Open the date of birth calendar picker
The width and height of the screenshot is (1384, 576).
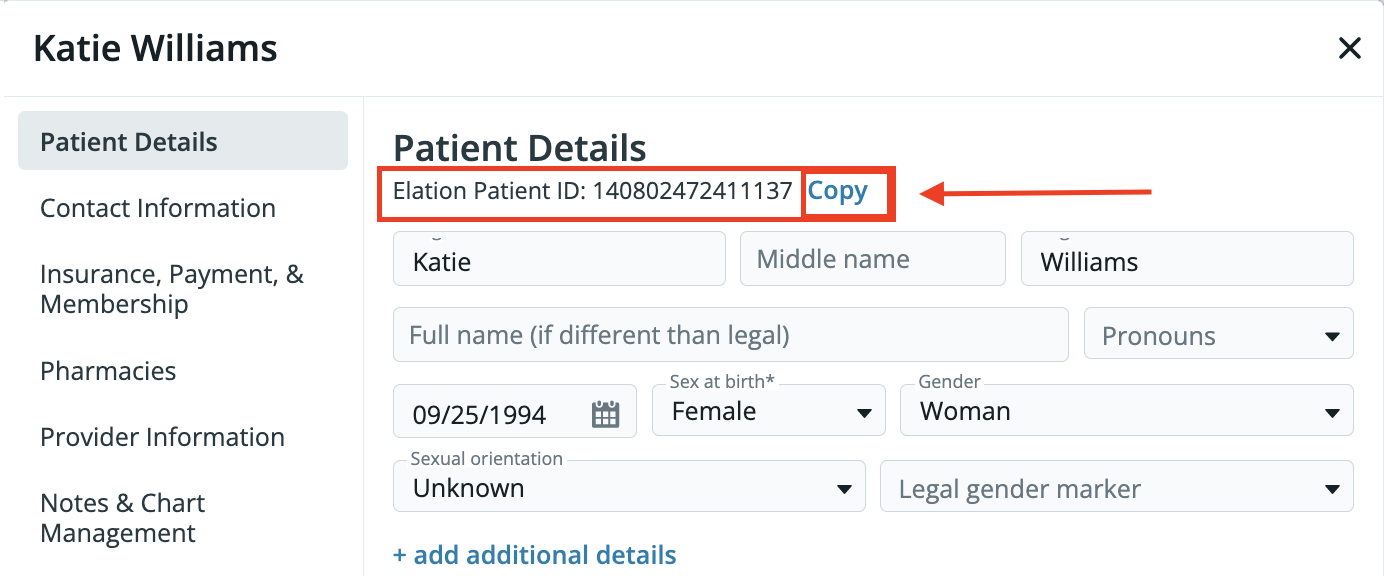pos(606,414)
